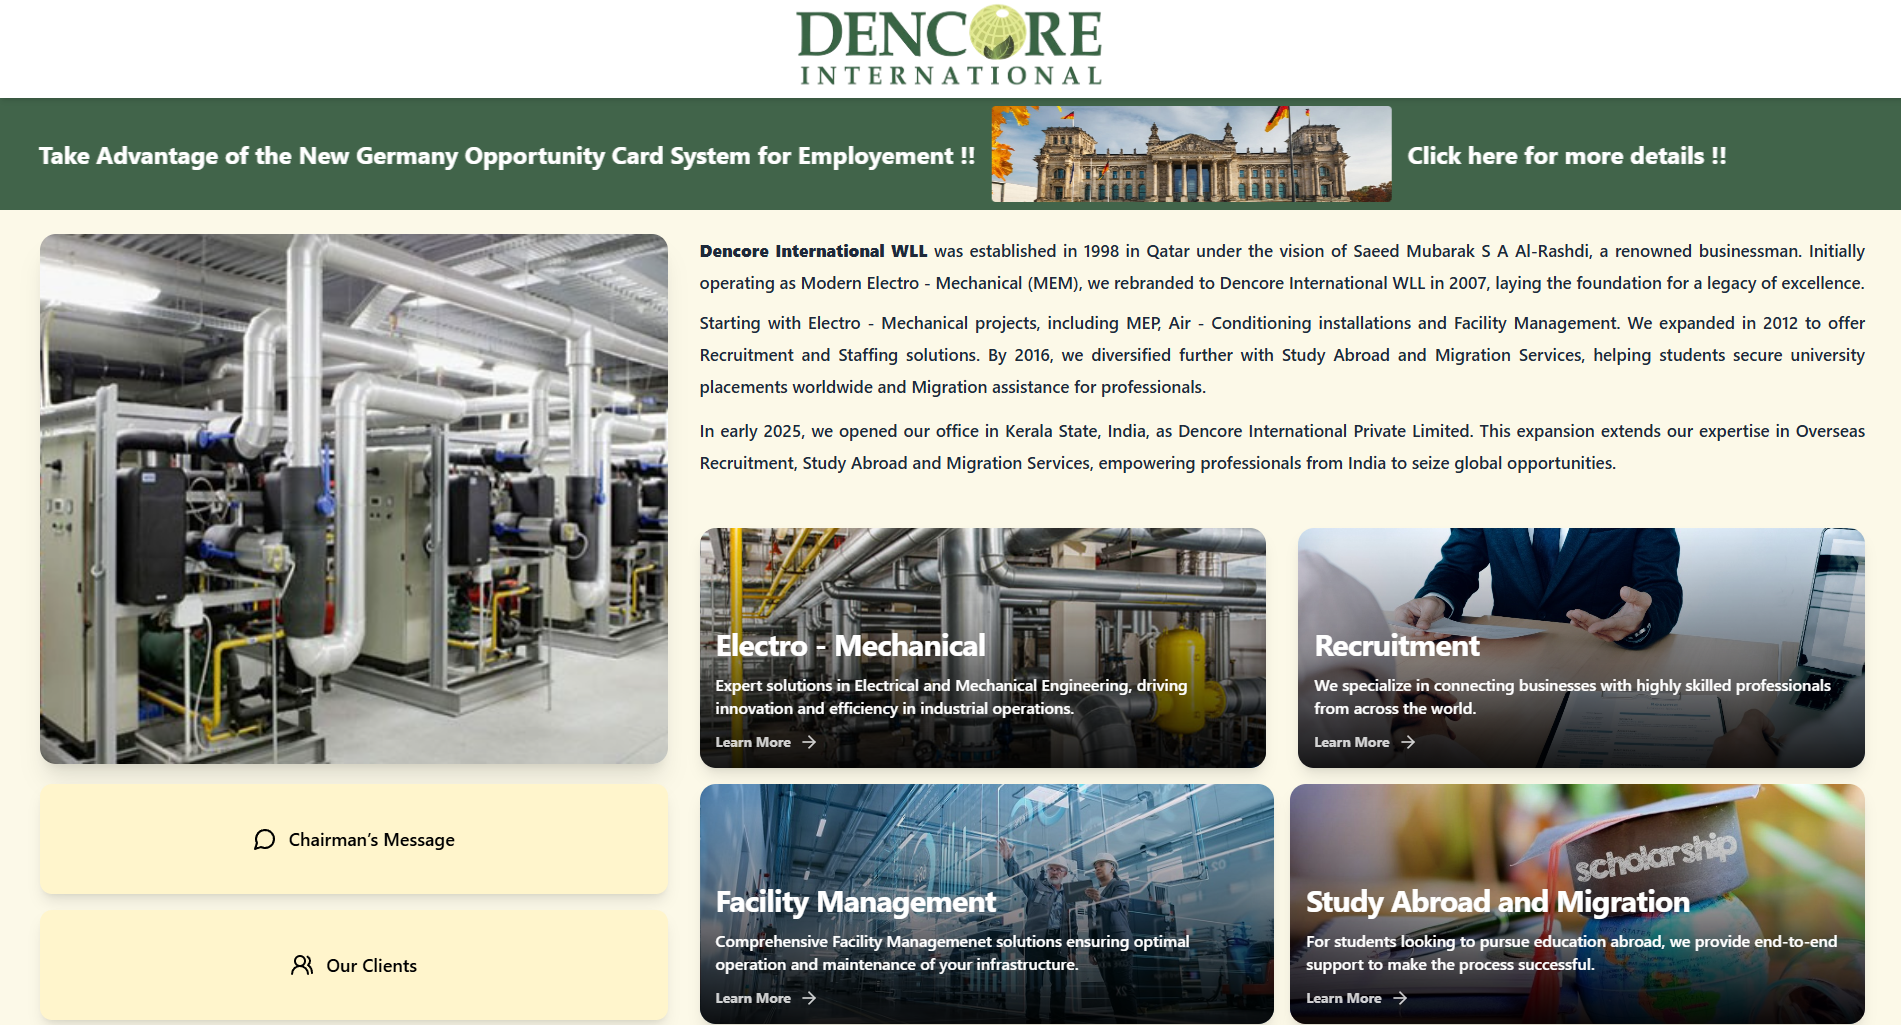Click the people icon beside Our Clients
The width and height of the screenshot is (1901, 1025).
click(x=302, y=965)
